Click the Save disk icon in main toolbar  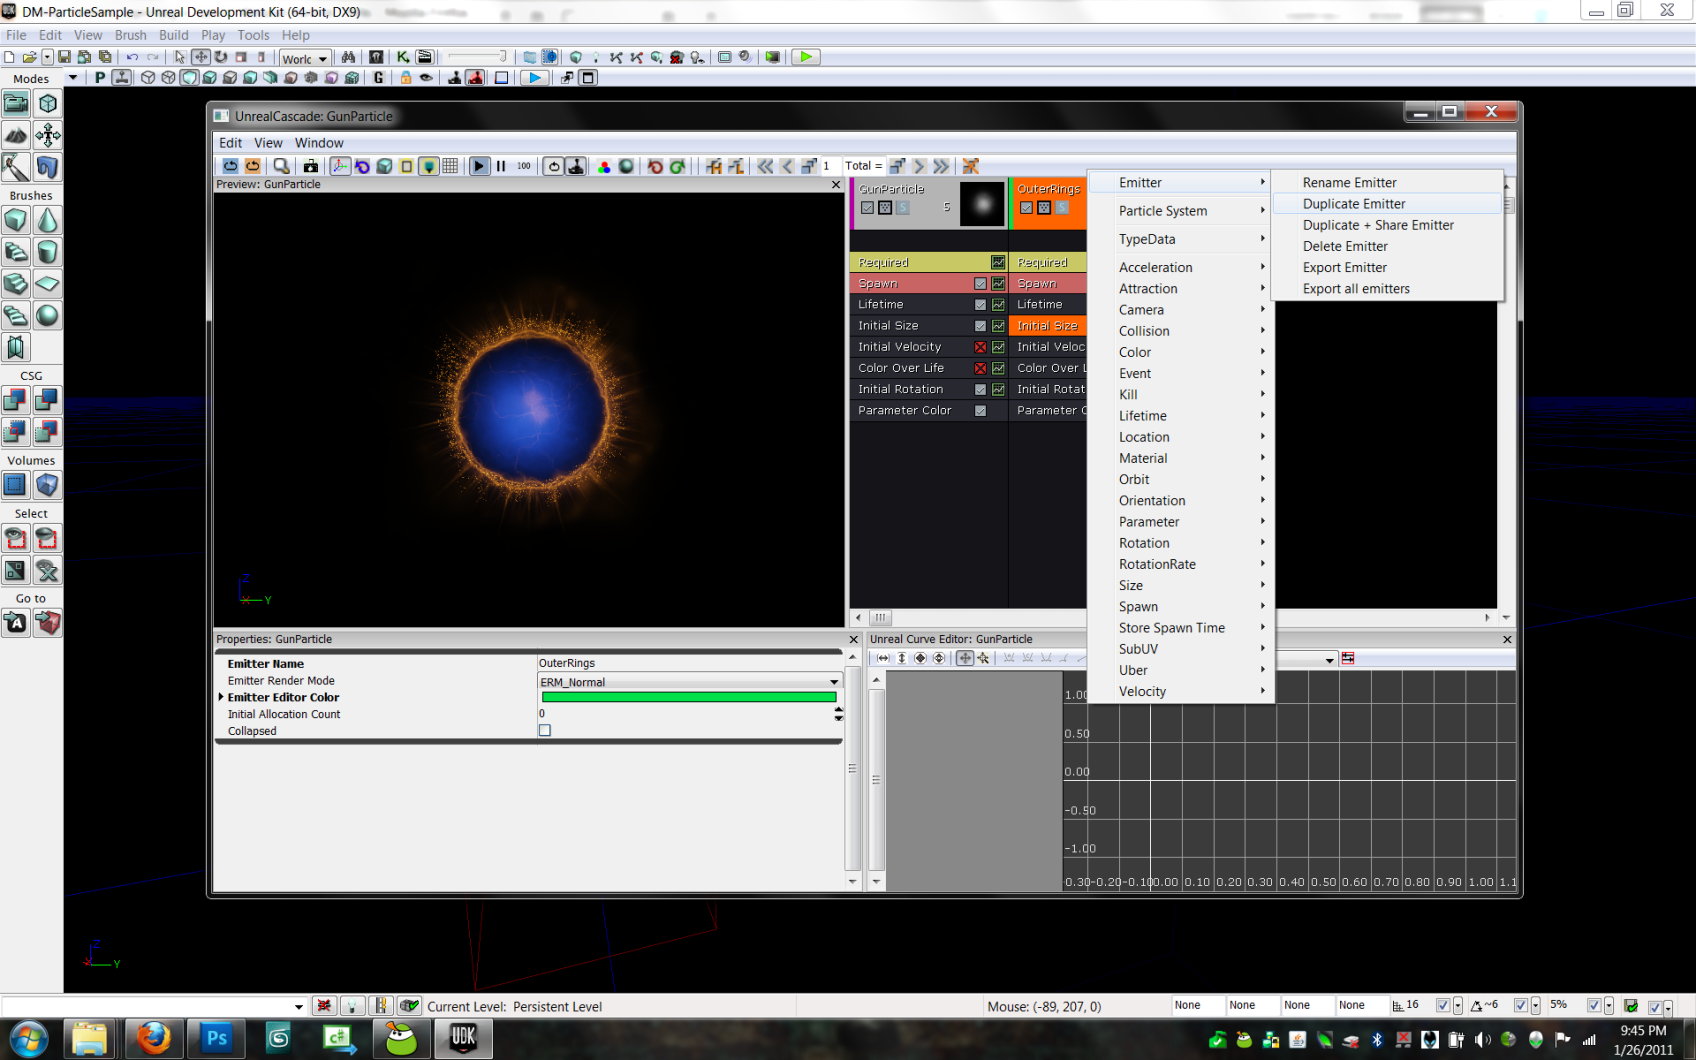click(x=64, y=57)
